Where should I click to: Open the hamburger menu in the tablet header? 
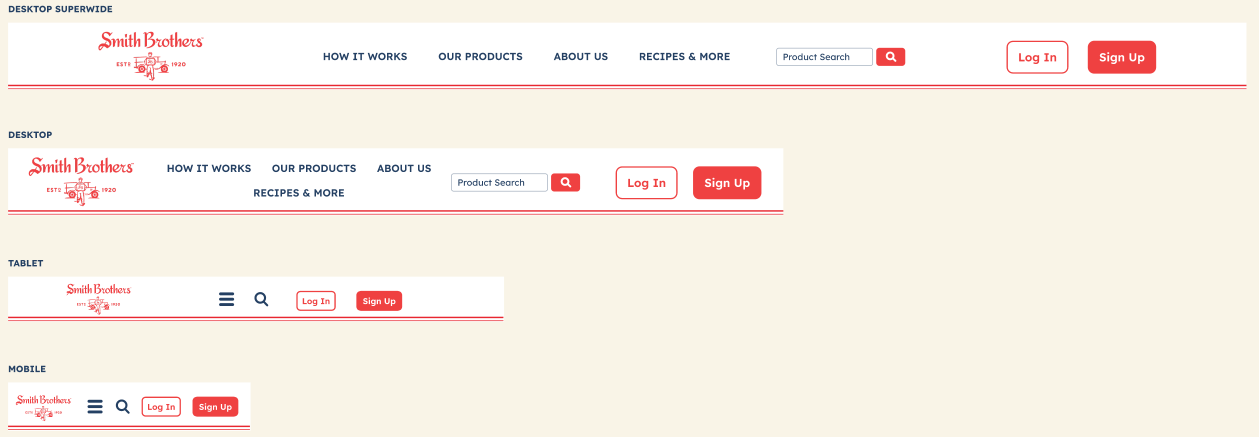[227, 299]
